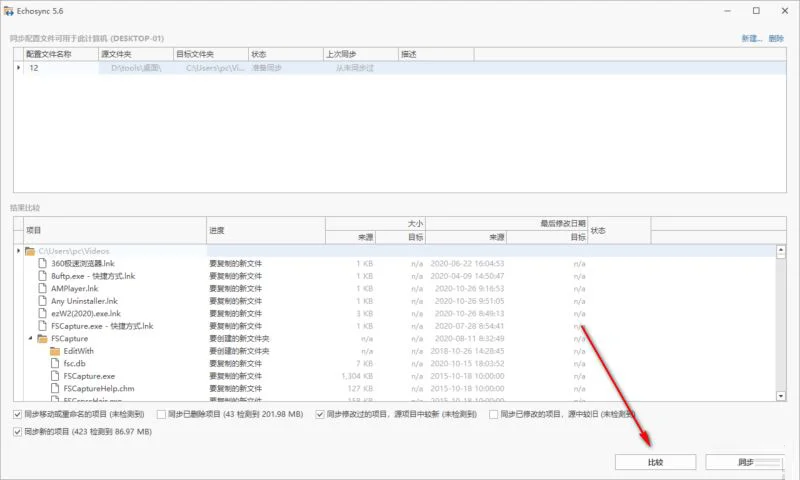Click the 上次同步 column header
The height and width of the screenshot is (480, 800).
click(361, 54)
